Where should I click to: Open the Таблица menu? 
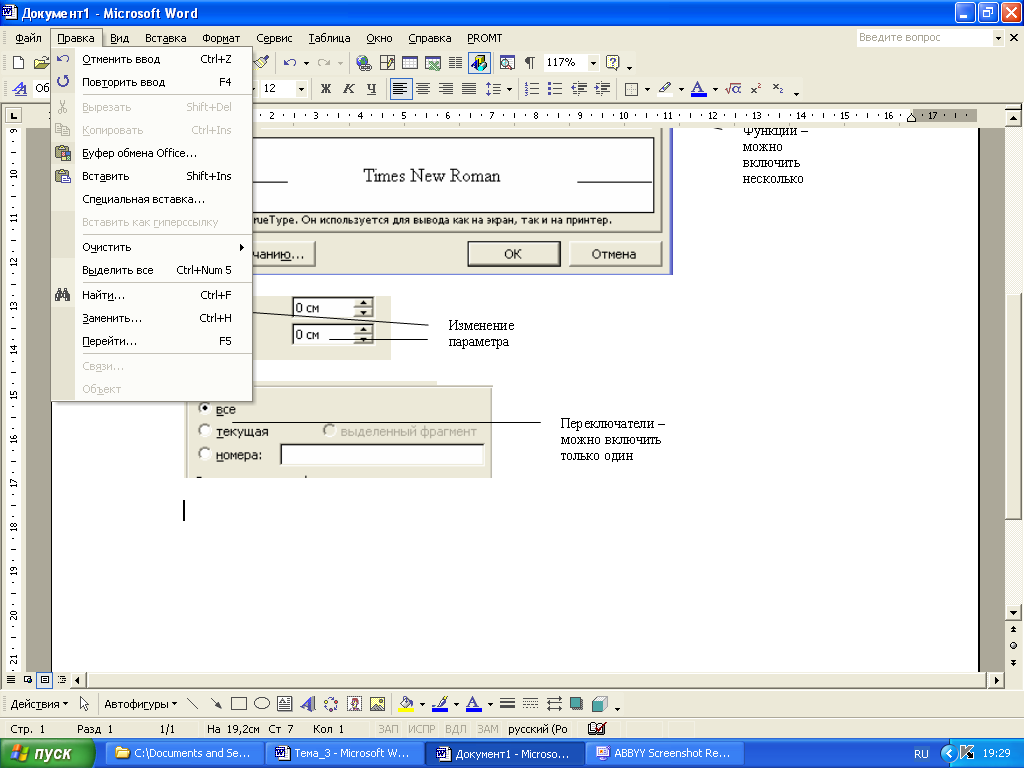coord(329,38)
